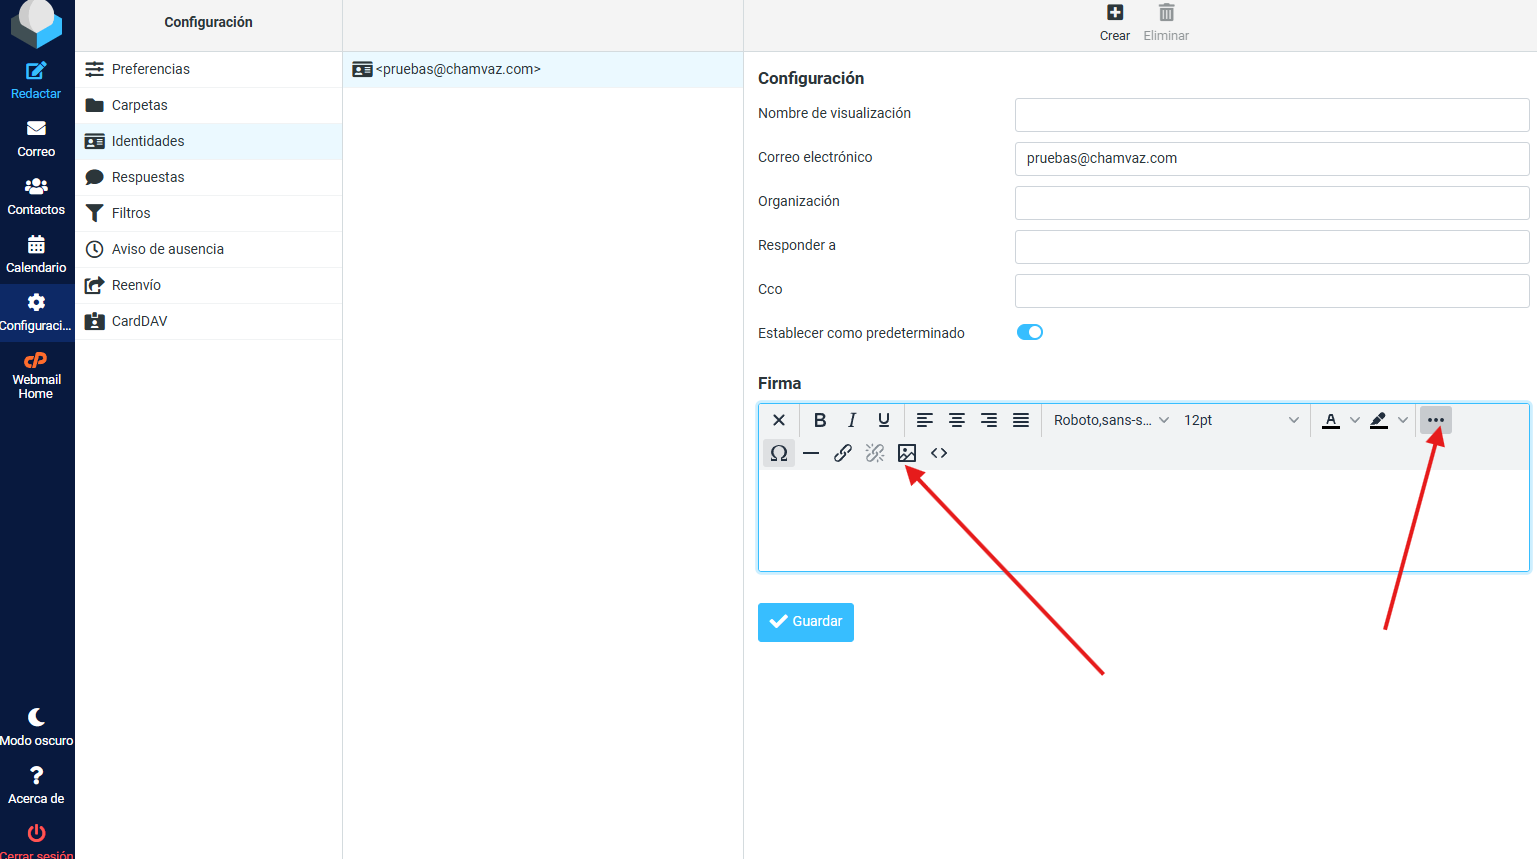Click Crear to add new identity
The width and height of the screenshot is (1537, 859).
(1115, 23)
